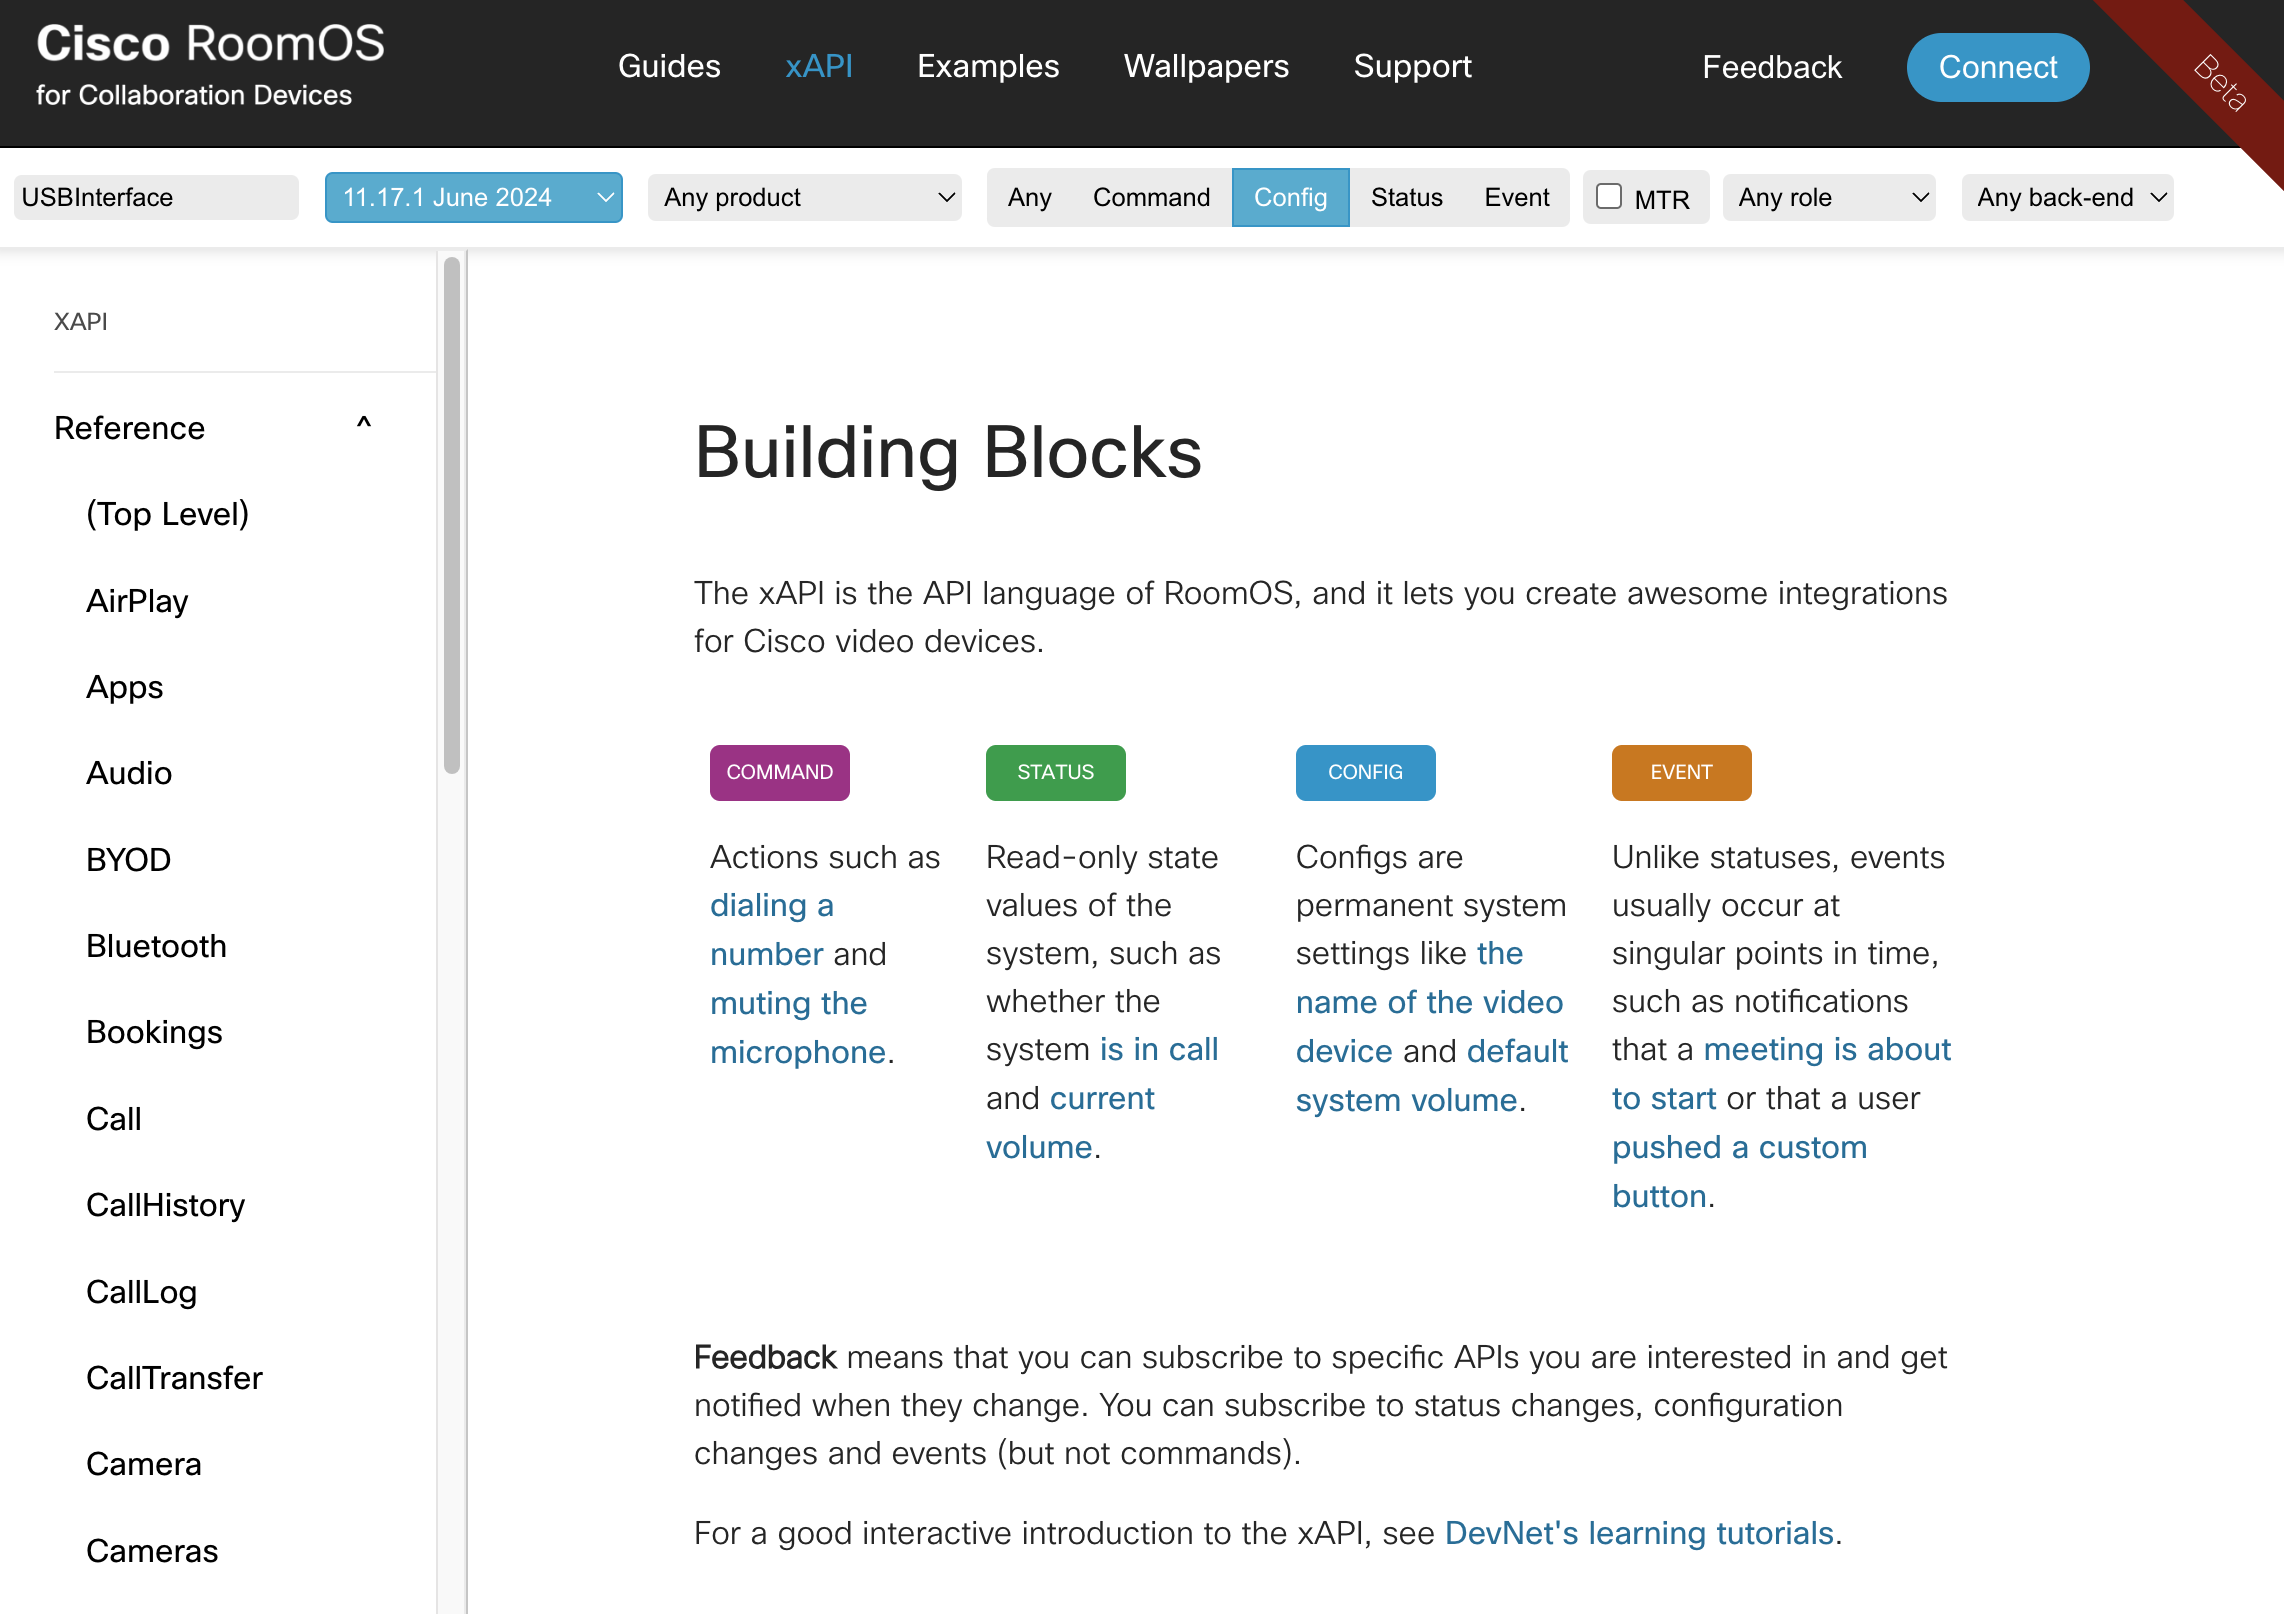Select the Event filter tab
This screenshot has height=1614, width=2284.
click(x=1516, y=197)
